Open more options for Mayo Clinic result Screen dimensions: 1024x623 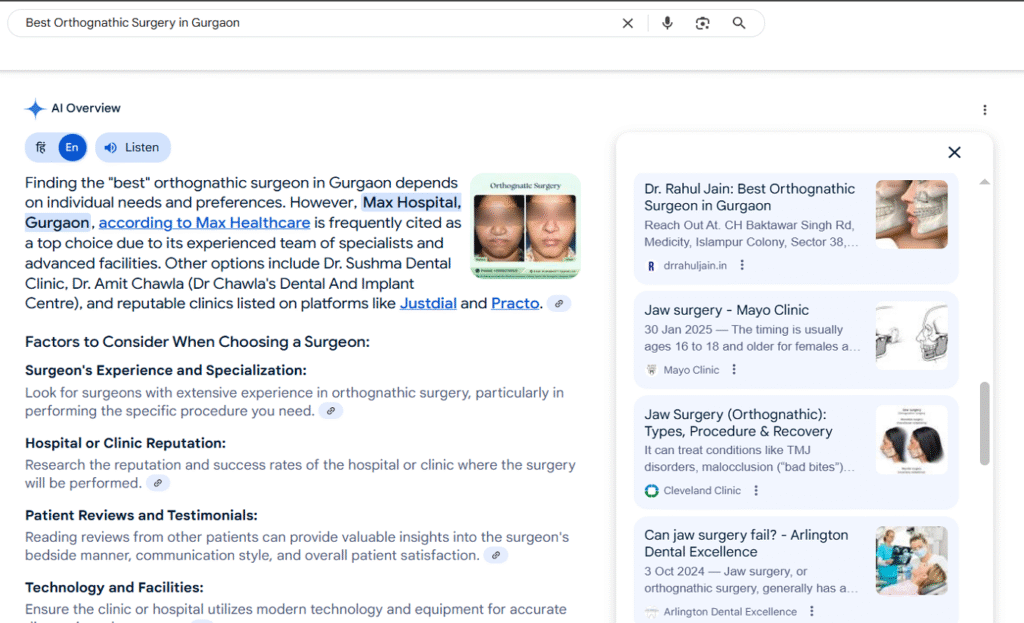coord(734,370)
